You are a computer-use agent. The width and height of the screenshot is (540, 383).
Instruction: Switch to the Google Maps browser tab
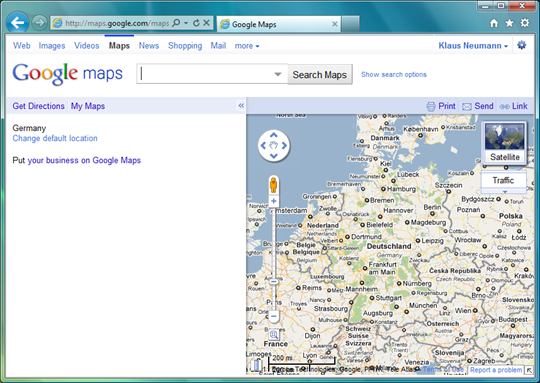coord(279,24)
